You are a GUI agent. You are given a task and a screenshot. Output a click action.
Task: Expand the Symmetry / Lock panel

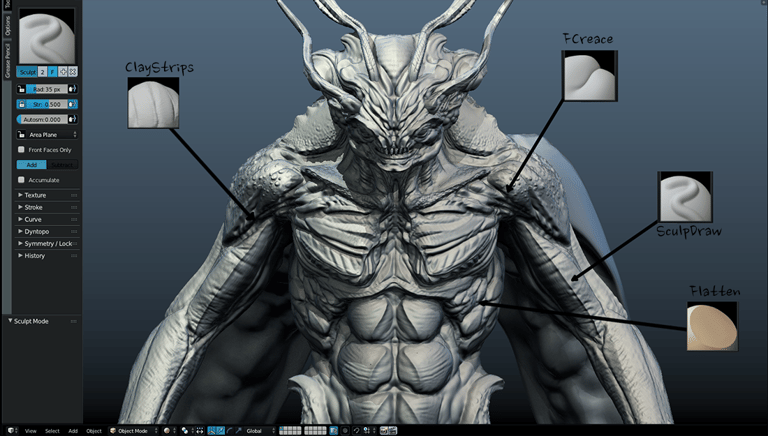(48, 243)
